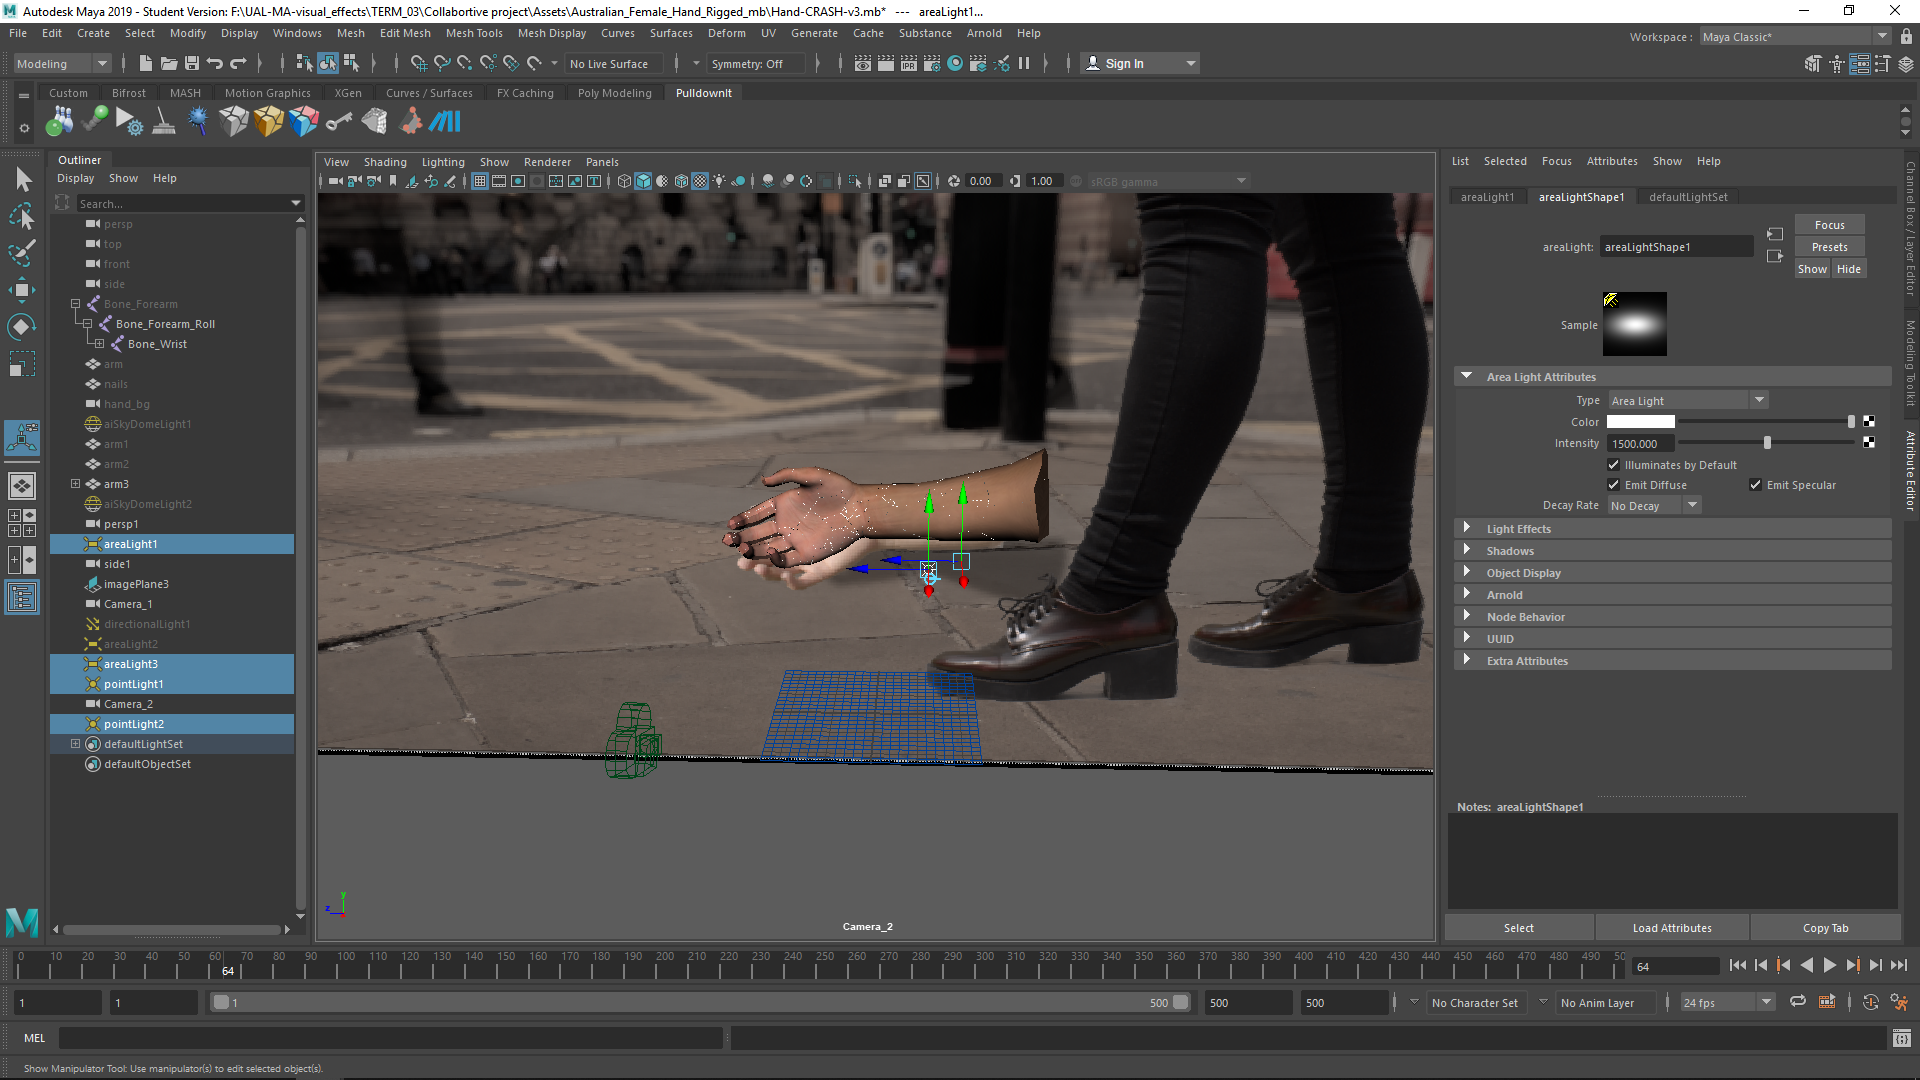The image size is (1920, 1080).
Task: Go to start of playback range
Action: pyautogui.click(x=1737, y=965)
